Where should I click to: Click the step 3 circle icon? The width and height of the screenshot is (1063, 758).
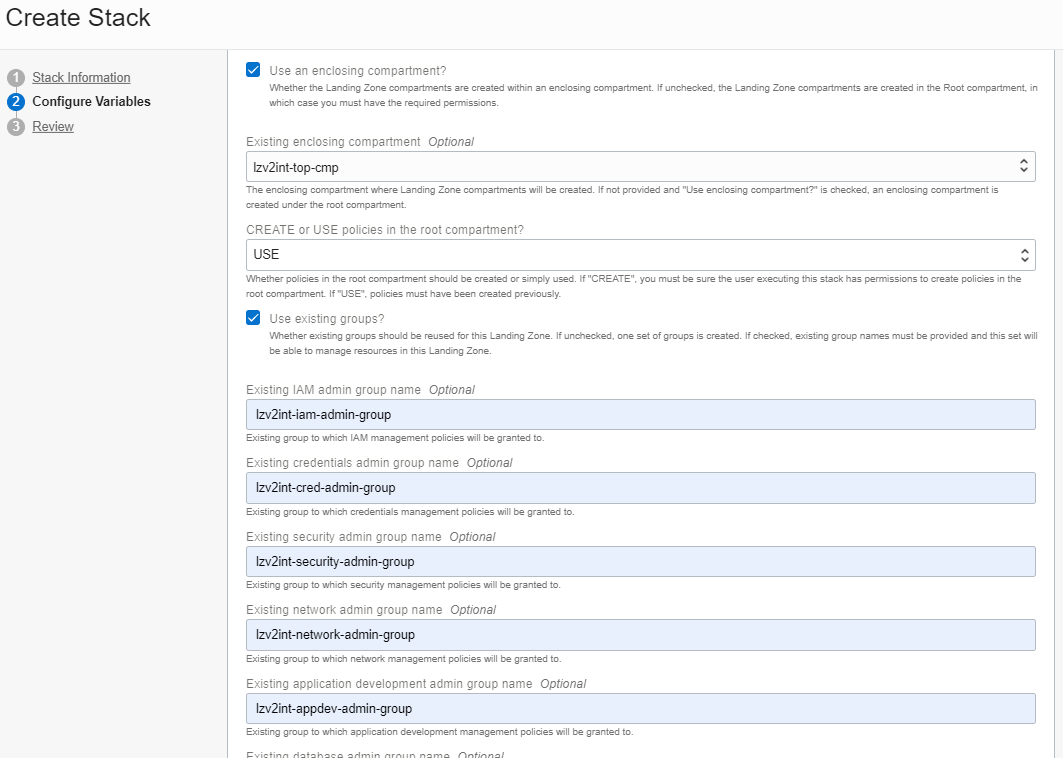coord(15,127)
